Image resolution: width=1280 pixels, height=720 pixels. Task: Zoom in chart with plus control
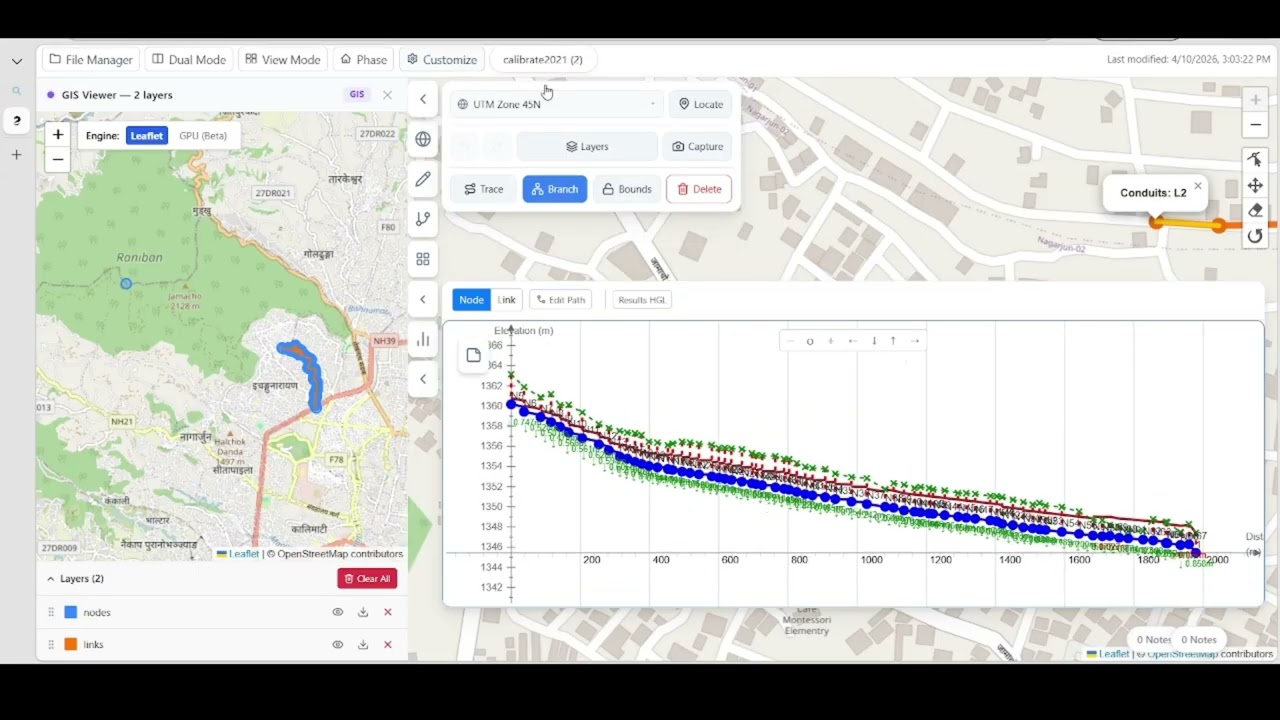(x=830, y=341)
